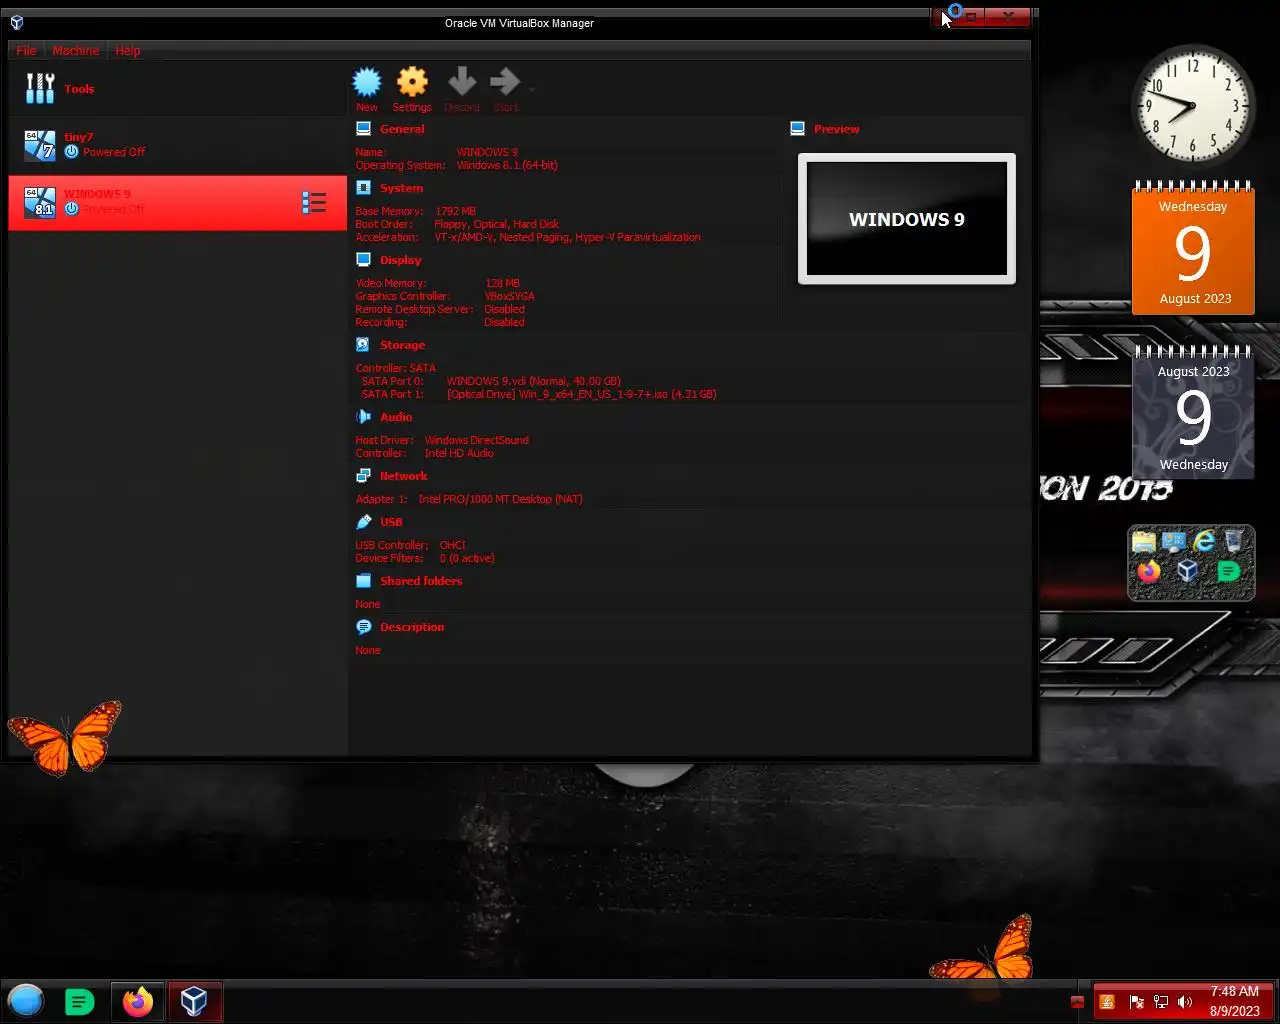
Task: Open the Help menu
Action: (127, 50)
